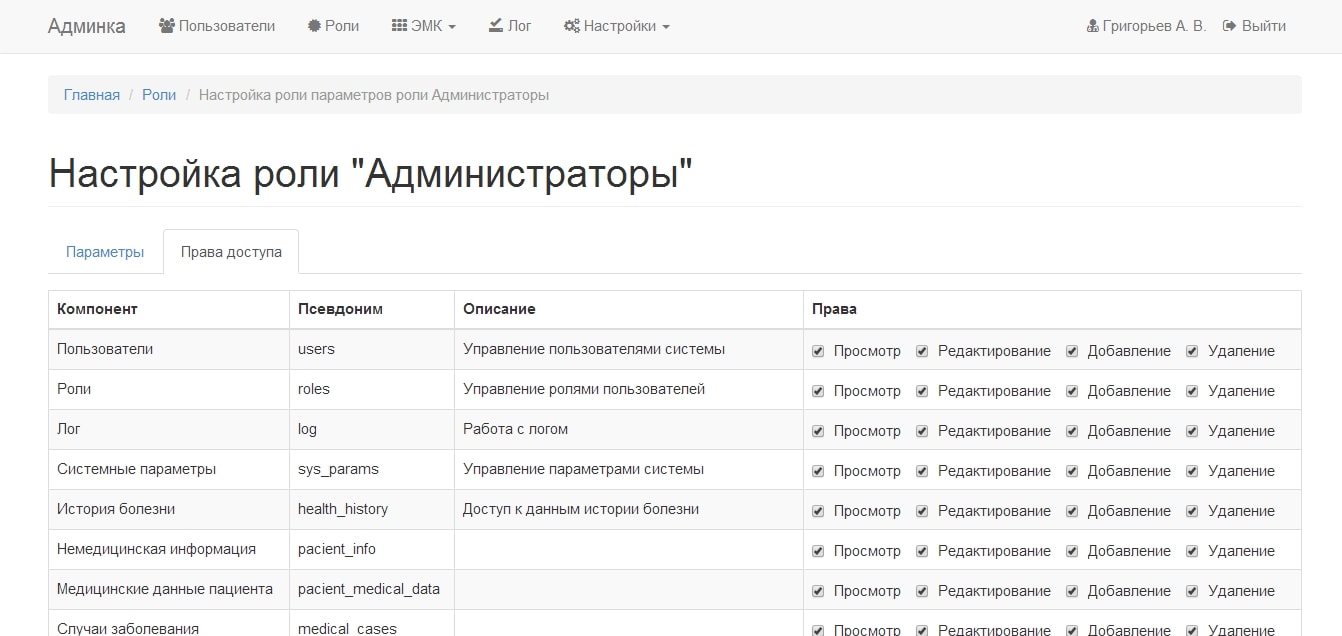Screen dimensions: 1342x636
Task: Click description 'Управление ролями пользователей'
Action: tap(584, 389)
